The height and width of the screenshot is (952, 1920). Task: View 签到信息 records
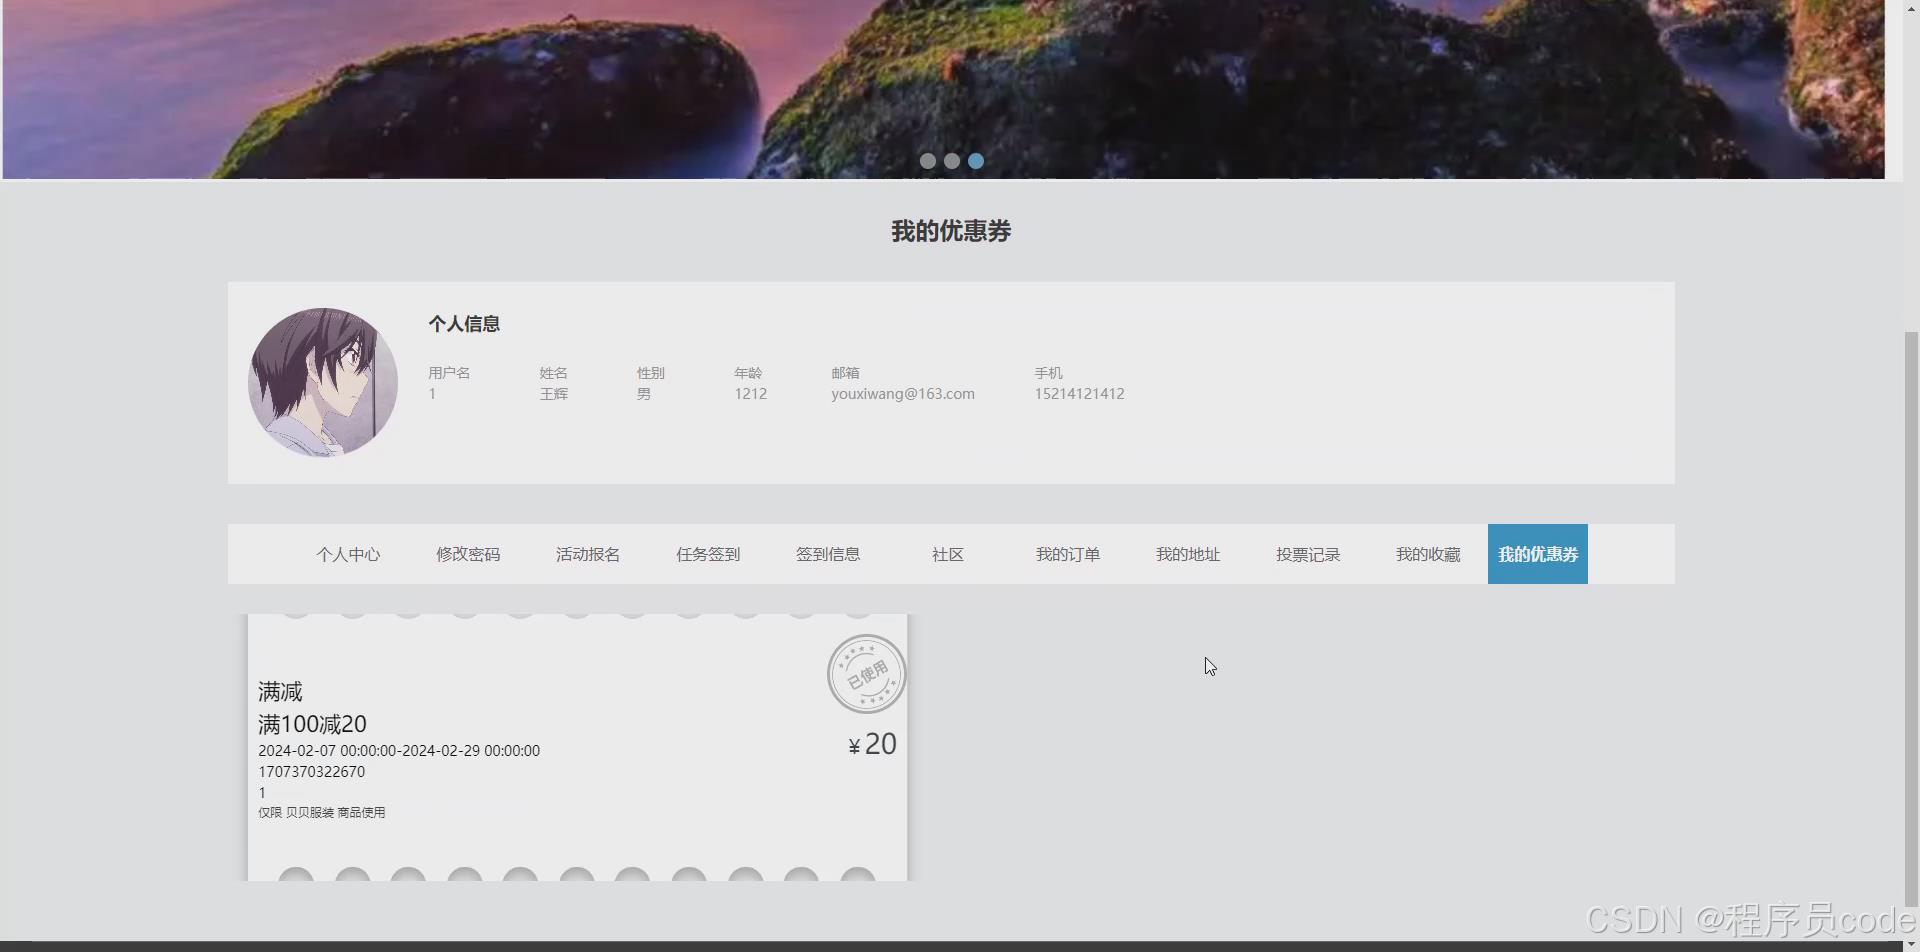pyautogui.click(x=827, y=554)
